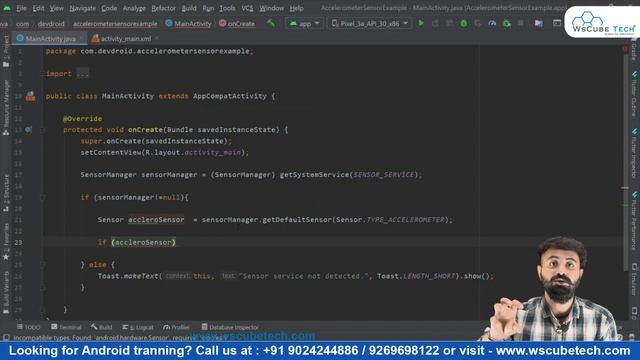The width and height of the screenshot is (640, 360).
Task: Click the underlined accleroSensor variable on line 21
Action: click(x=156, y=220)
